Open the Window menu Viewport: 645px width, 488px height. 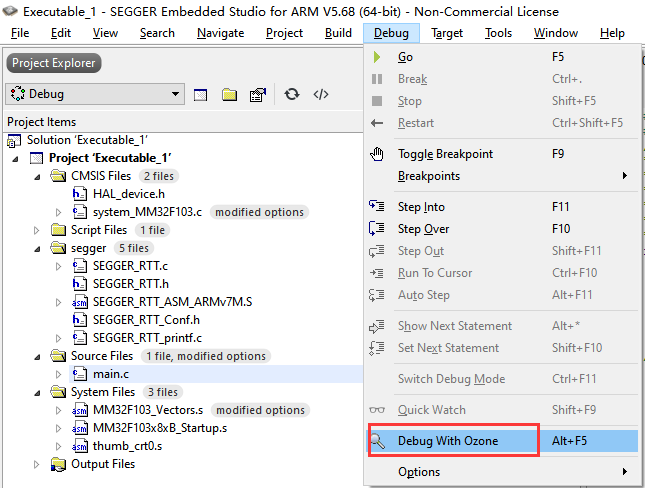pyautogui.click(x=556, y=33)
